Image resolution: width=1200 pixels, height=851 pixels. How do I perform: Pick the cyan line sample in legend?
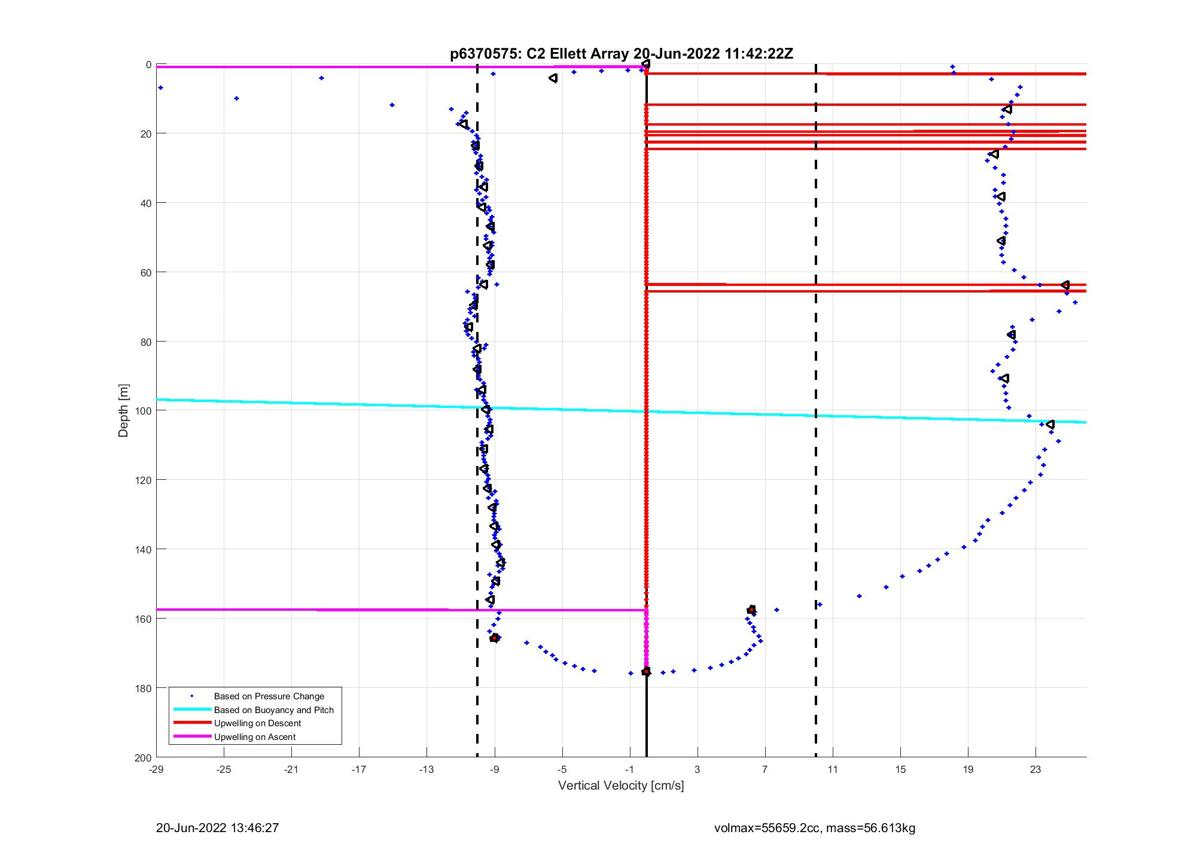coord(190,709)
